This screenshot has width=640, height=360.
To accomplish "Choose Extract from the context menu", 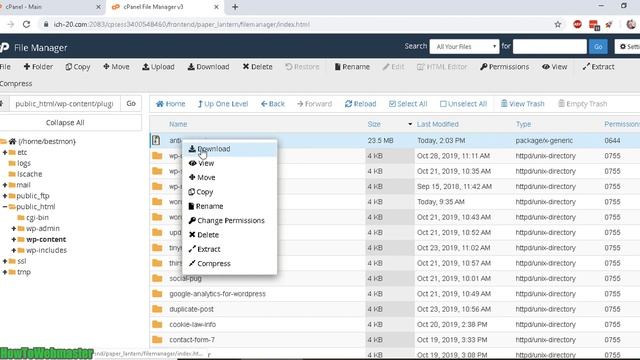I will coord(229,249).
